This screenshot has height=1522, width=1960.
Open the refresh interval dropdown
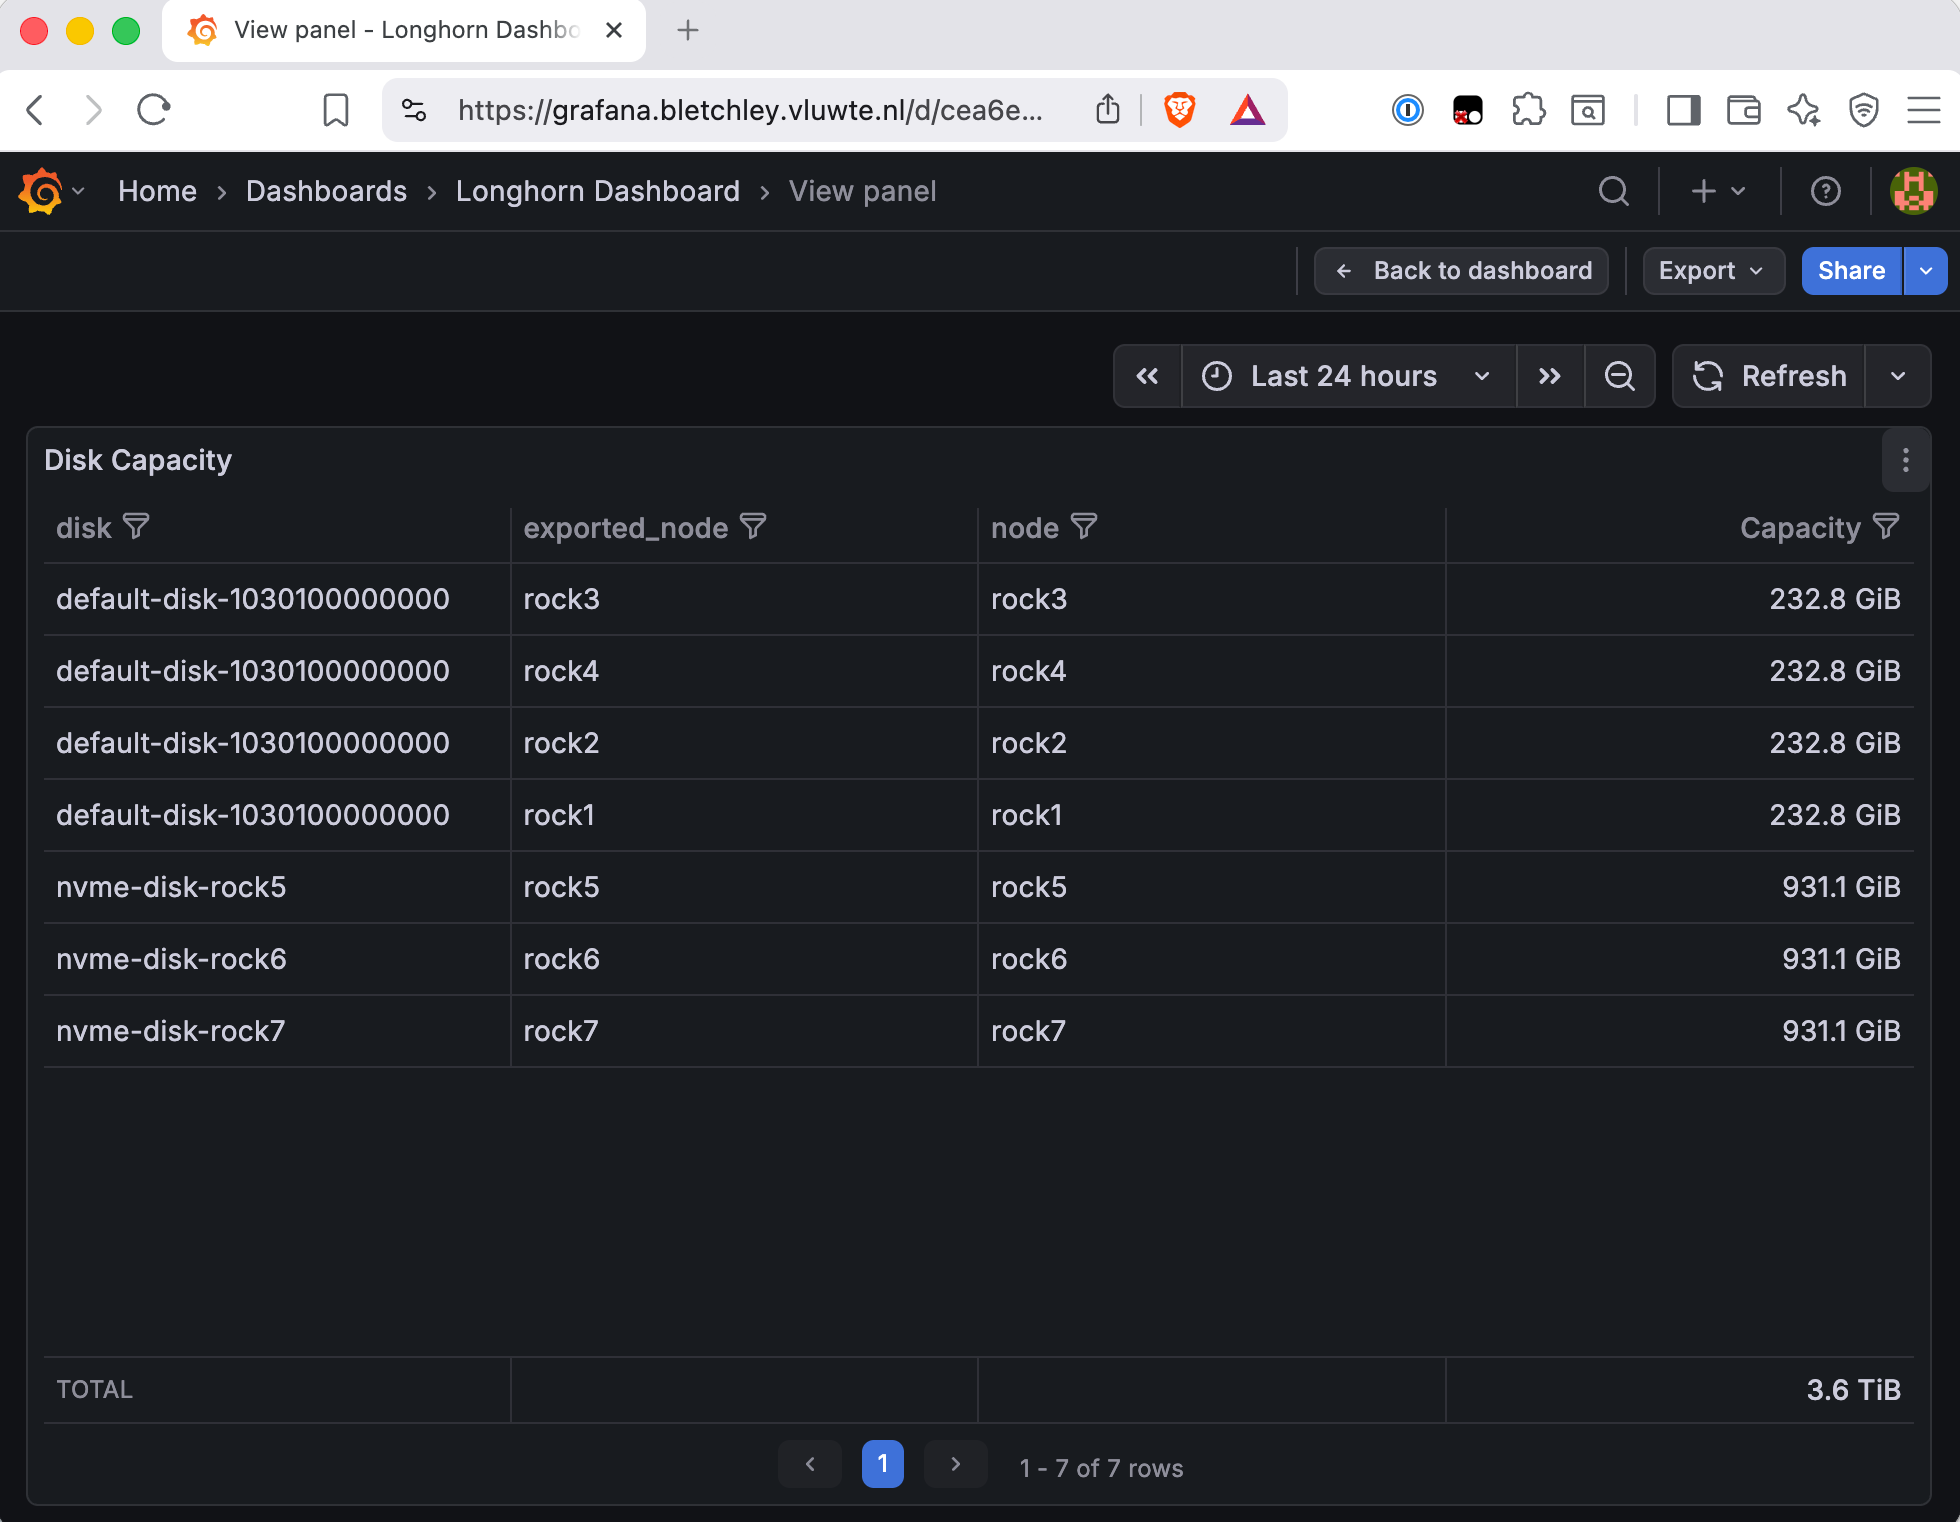pos(1897,376)
